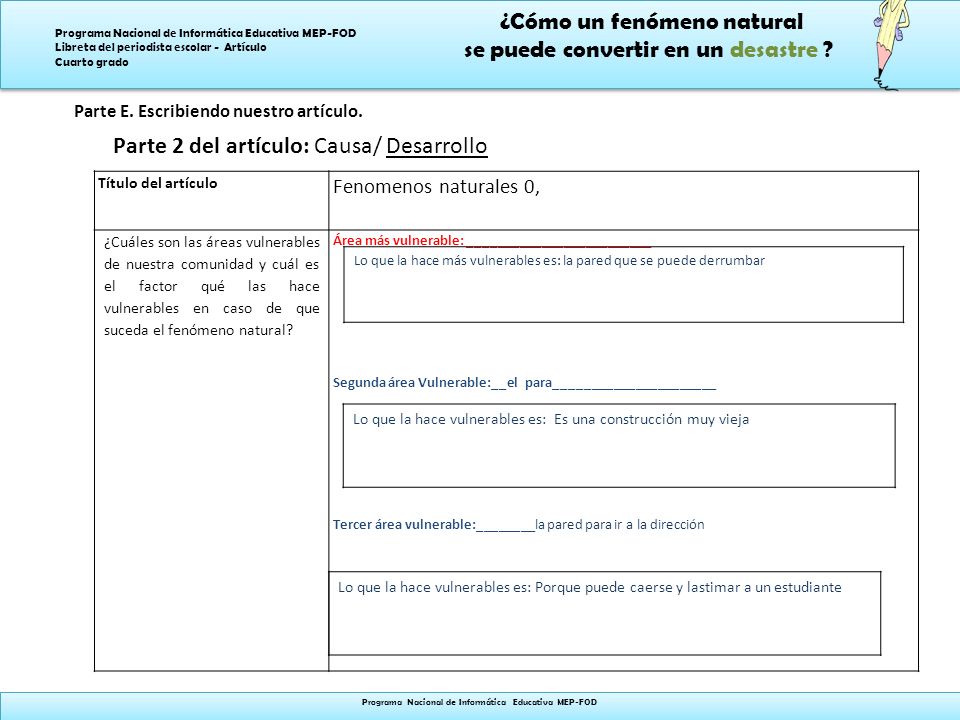Image resolution: width=960 pixels, height=720 pixels.
Task: Click the text box about 'la pared que se puede derrumbar'
Action: pos(623,284)
